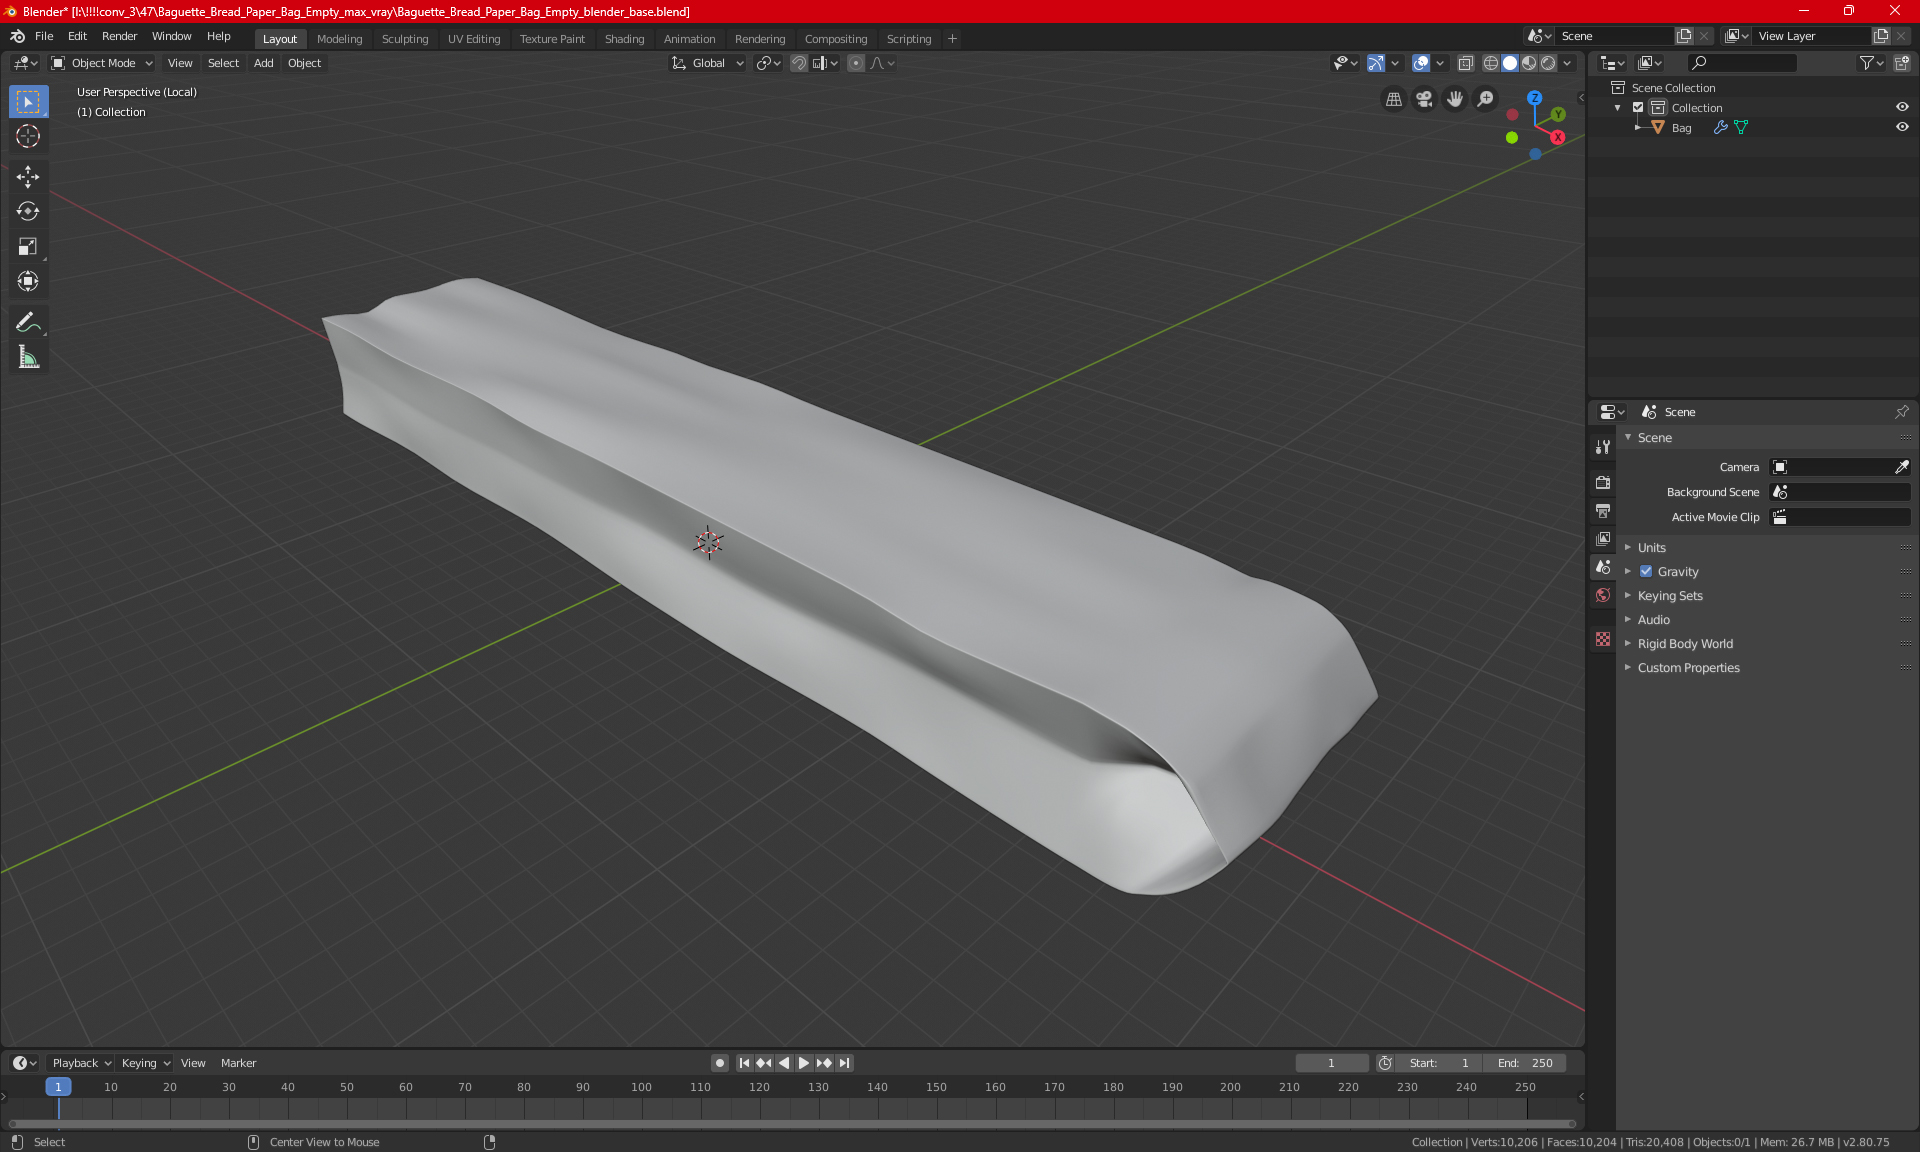The height and width of the screenshot is (1152, 1920).
Task: Select the Rotate tool
Action: [x=28, y=212]
